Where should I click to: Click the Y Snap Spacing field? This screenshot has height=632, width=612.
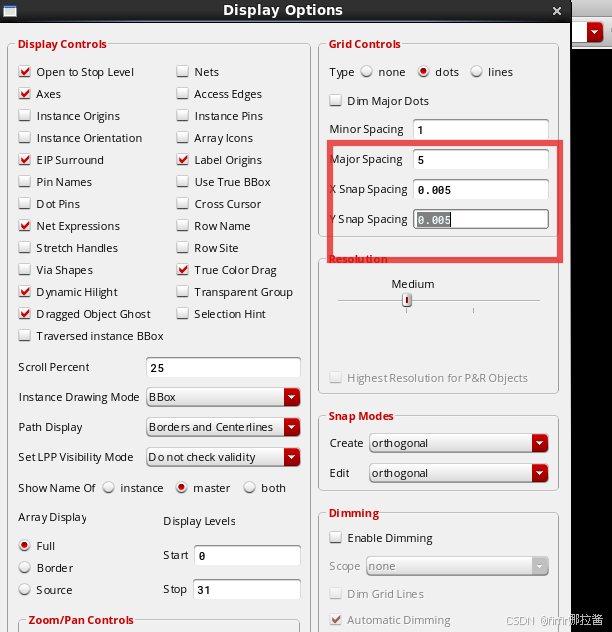tap(481, 219)
